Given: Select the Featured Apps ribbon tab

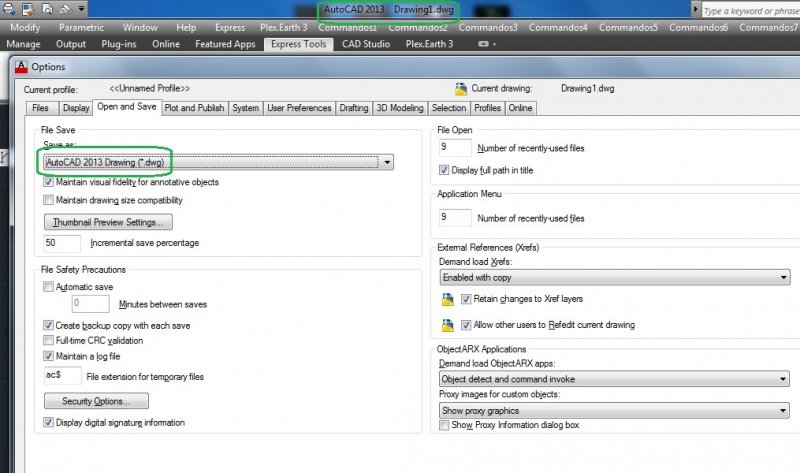Looking at the screenshot, I should 225,44.
